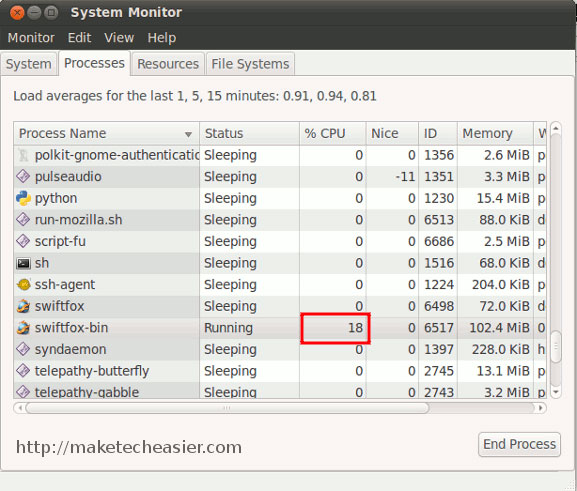
Task: Switch to the System tab
Action: [x=29, y=64]
